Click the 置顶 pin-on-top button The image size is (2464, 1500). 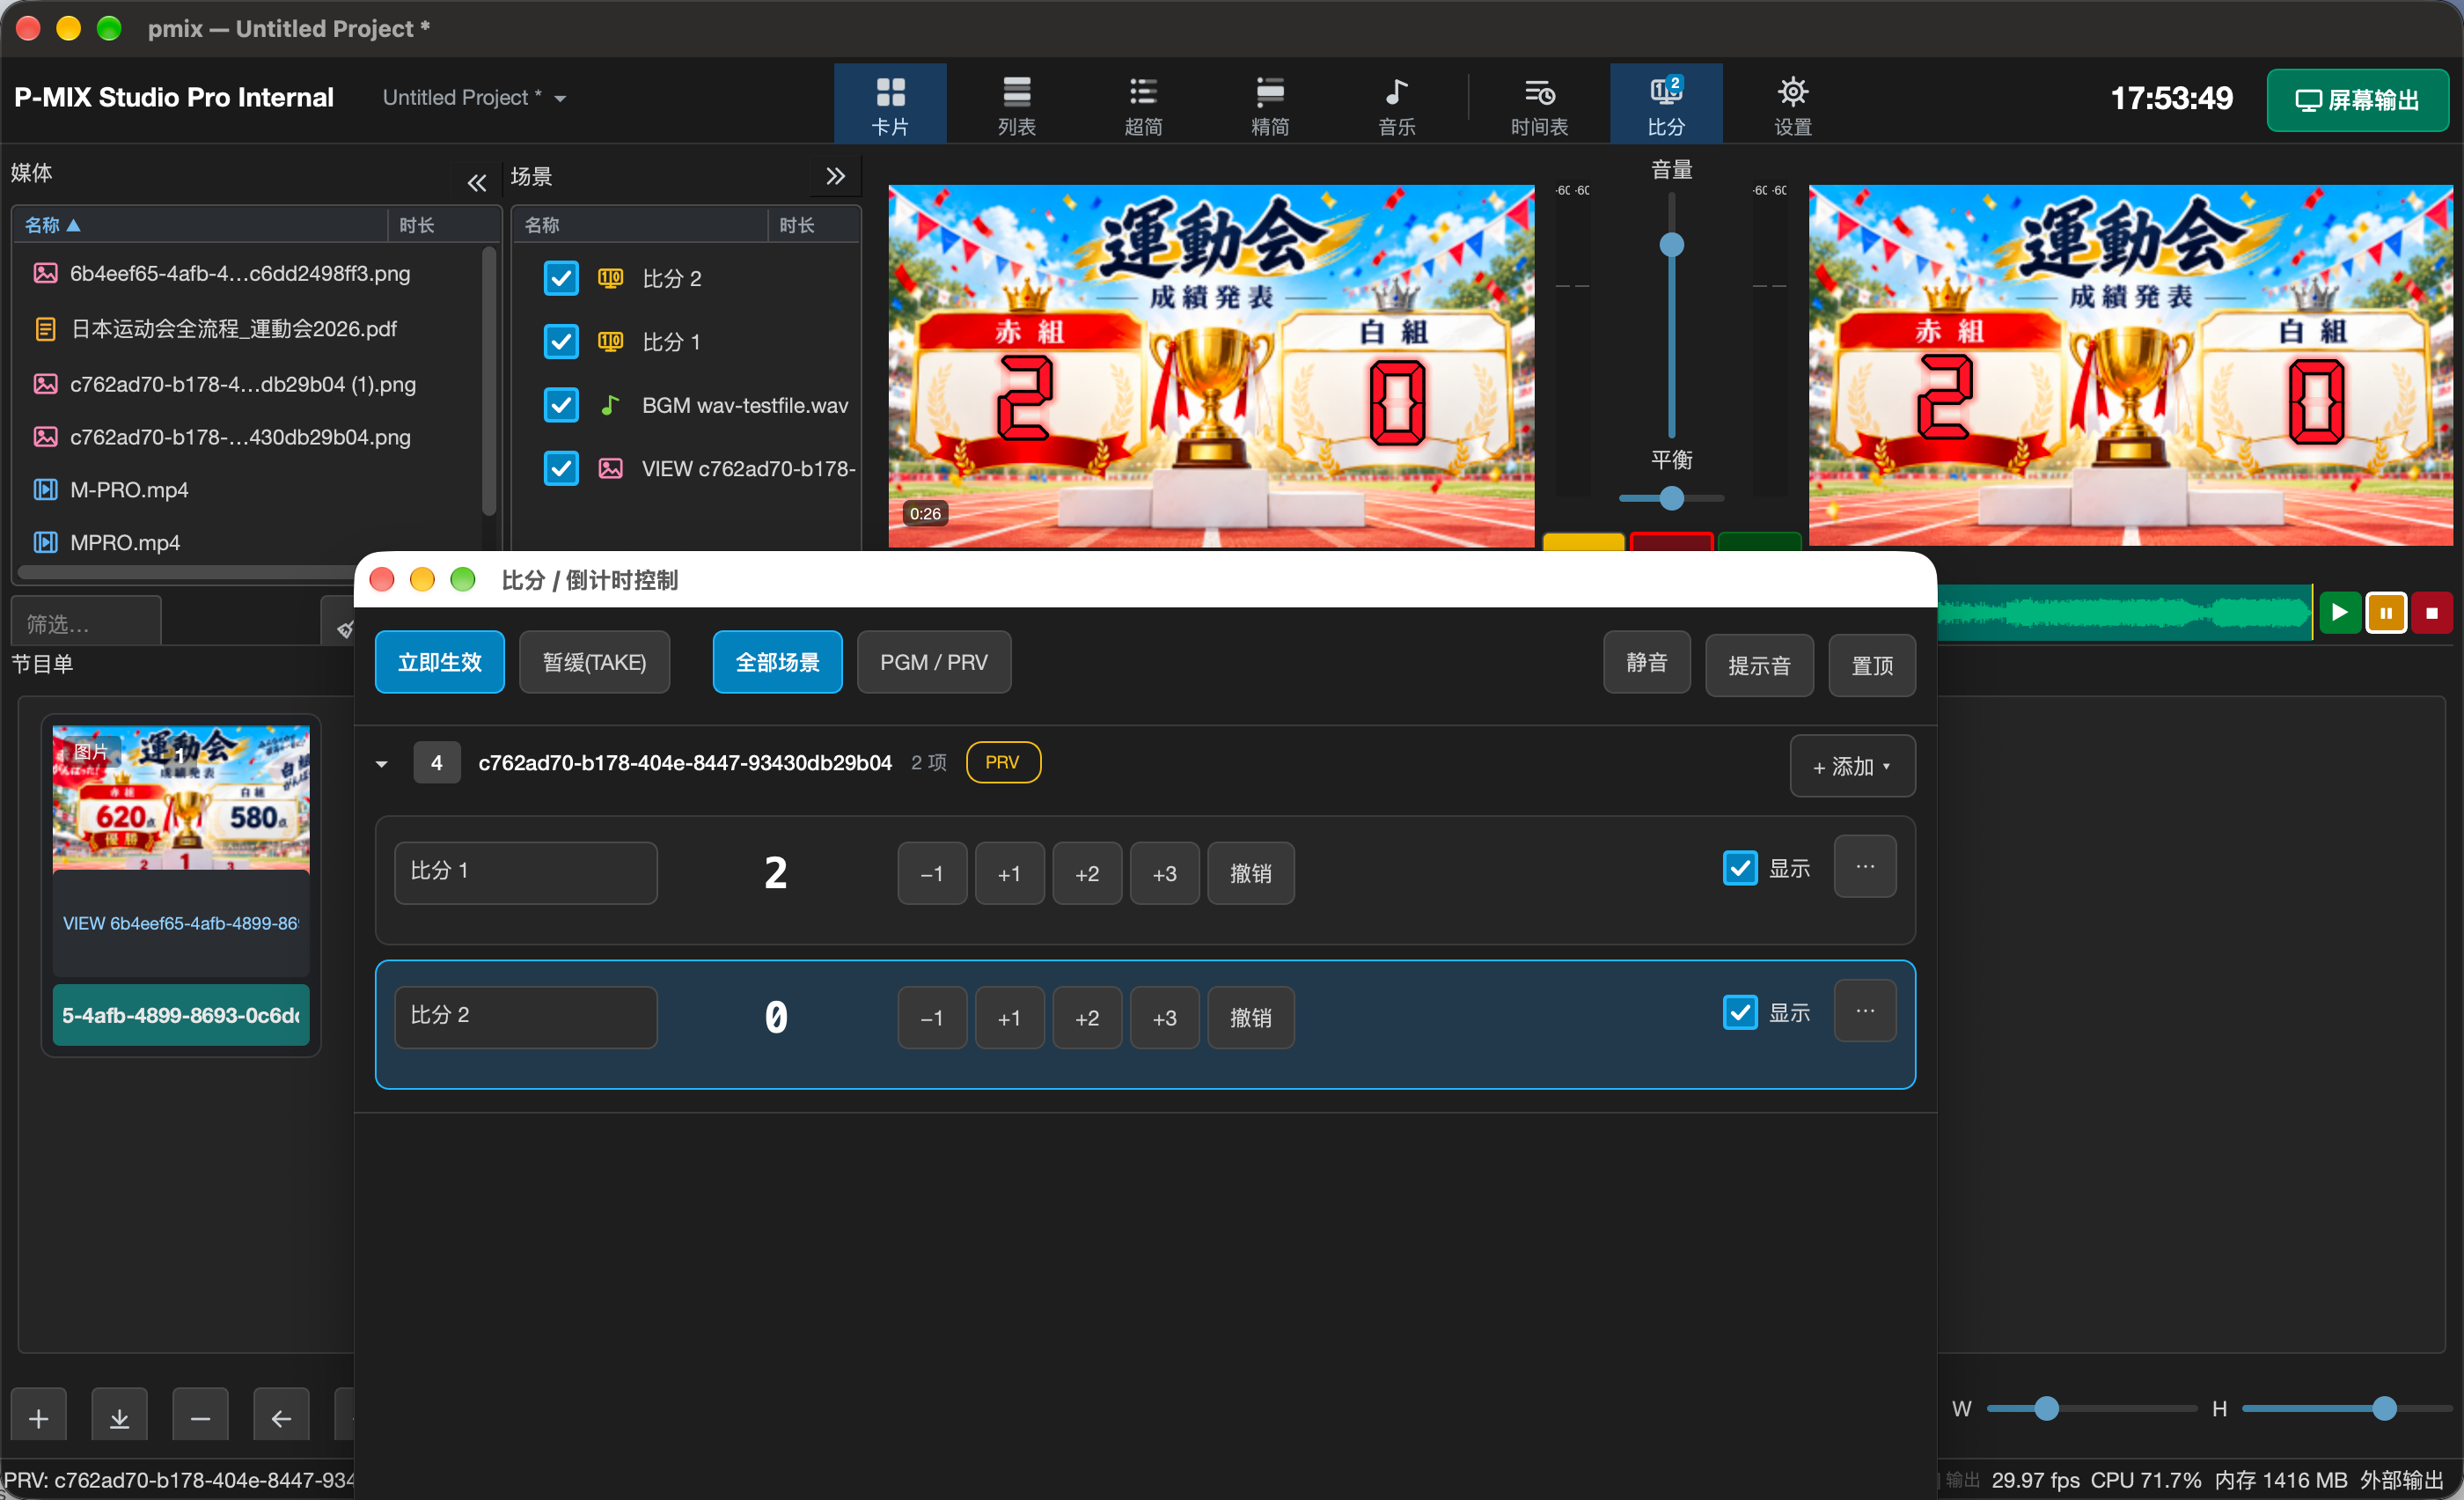tap(1872, 665)
